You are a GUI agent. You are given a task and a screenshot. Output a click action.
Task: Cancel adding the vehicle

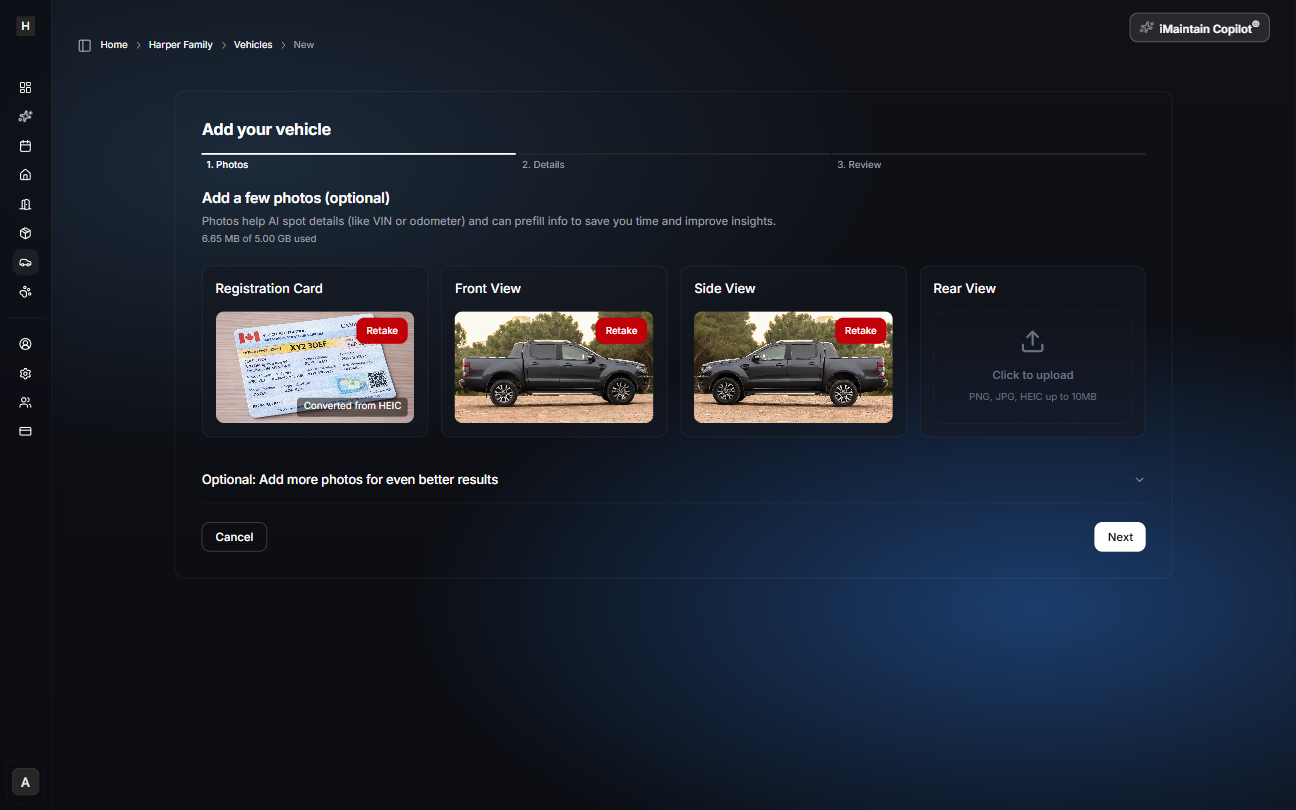click(234, 536)
